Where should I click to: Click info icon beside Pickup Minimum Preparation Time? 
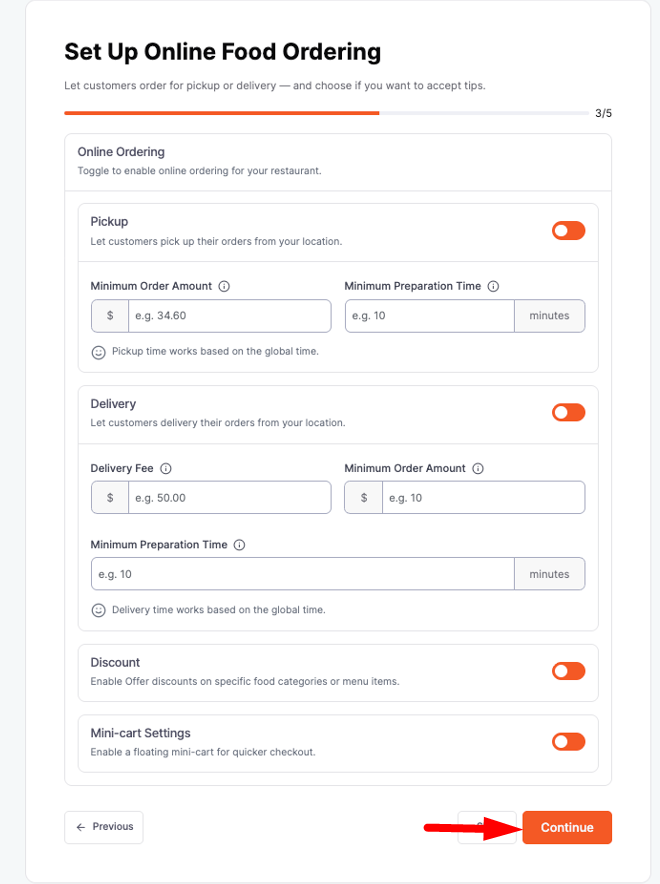494,286
